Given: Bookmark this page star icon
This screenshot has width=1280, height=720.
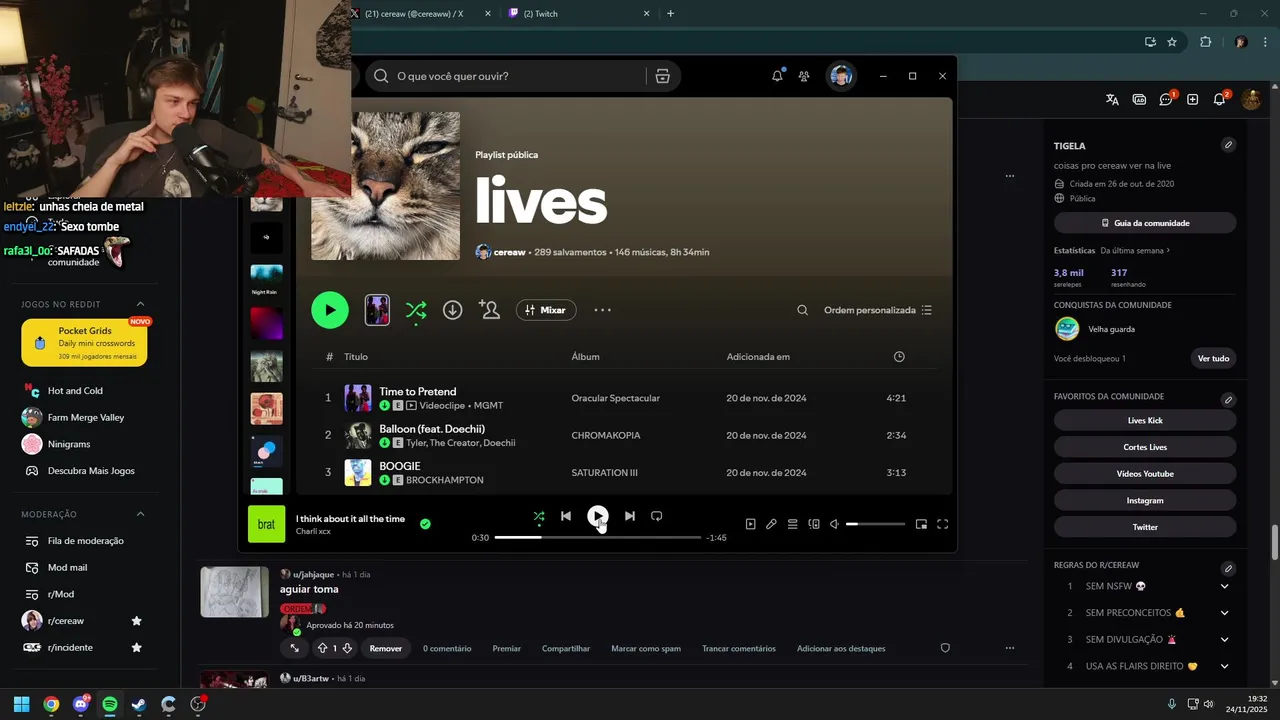Looking at the screenshot, I should 1172,42.
